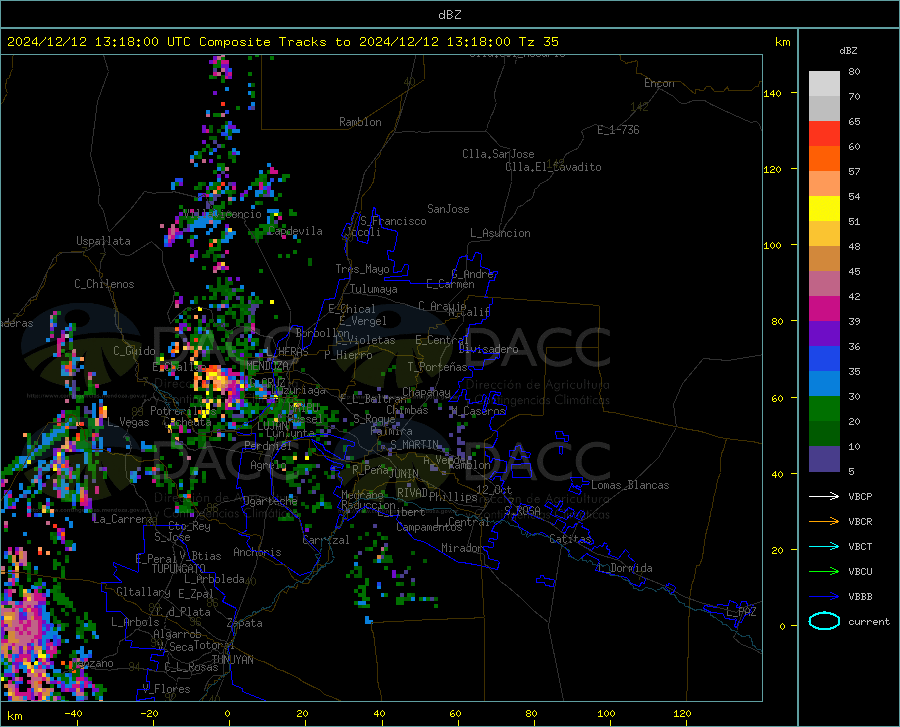
Task: Click the L_PAZ label at right edge
Action: click(741, 612)
